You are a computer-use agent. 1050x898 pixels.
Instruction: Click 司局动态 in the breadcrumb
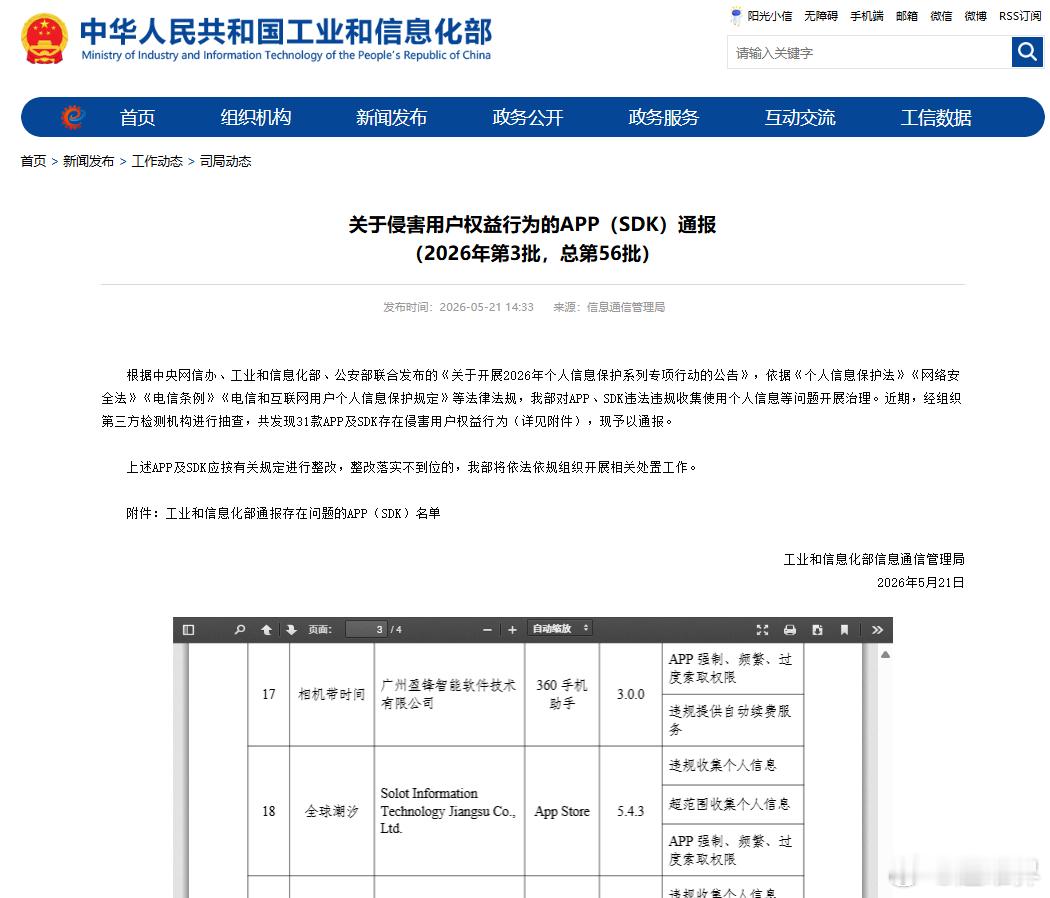[x=226, y=161]
